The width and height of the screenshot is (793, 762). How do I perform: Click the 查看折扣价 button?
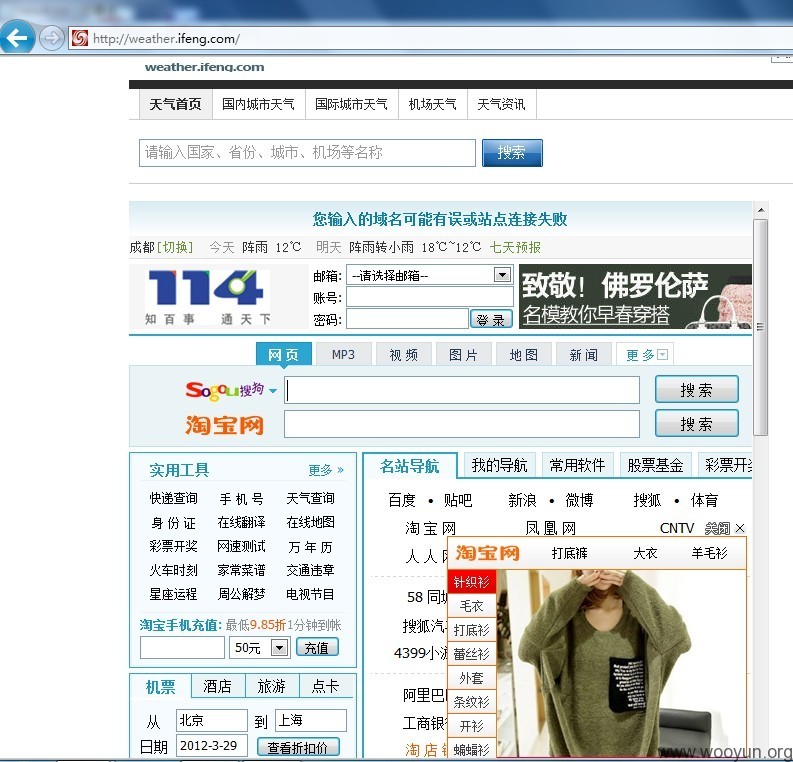[298, 747]
